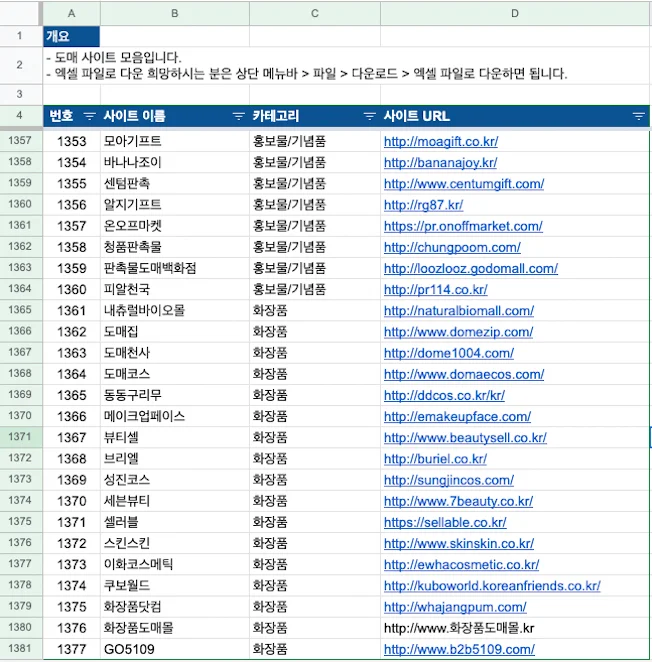Select column B header
This screenshot has width=652, height=662.
[x=175, y=13]
